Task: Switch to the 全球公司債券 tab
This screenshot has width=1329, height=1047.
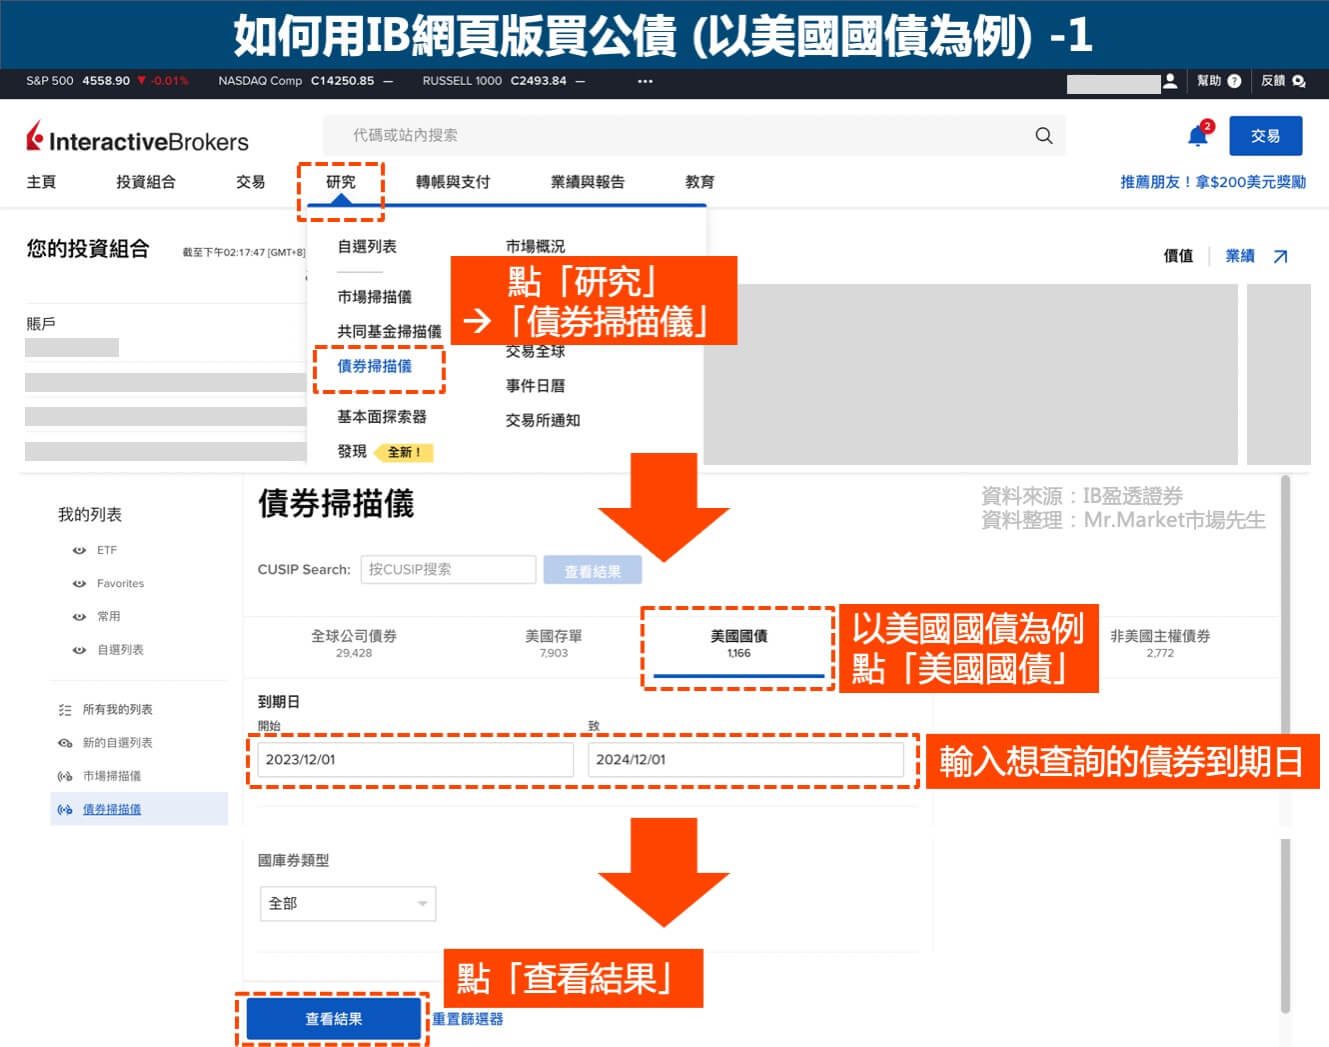Action: tap(354, 643)
